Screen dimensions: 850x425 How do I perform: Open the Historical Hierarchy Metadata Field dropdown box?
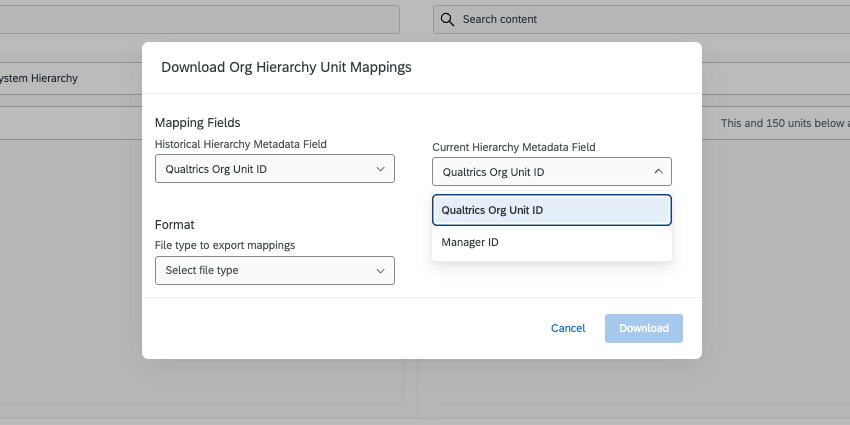(265, 169)
